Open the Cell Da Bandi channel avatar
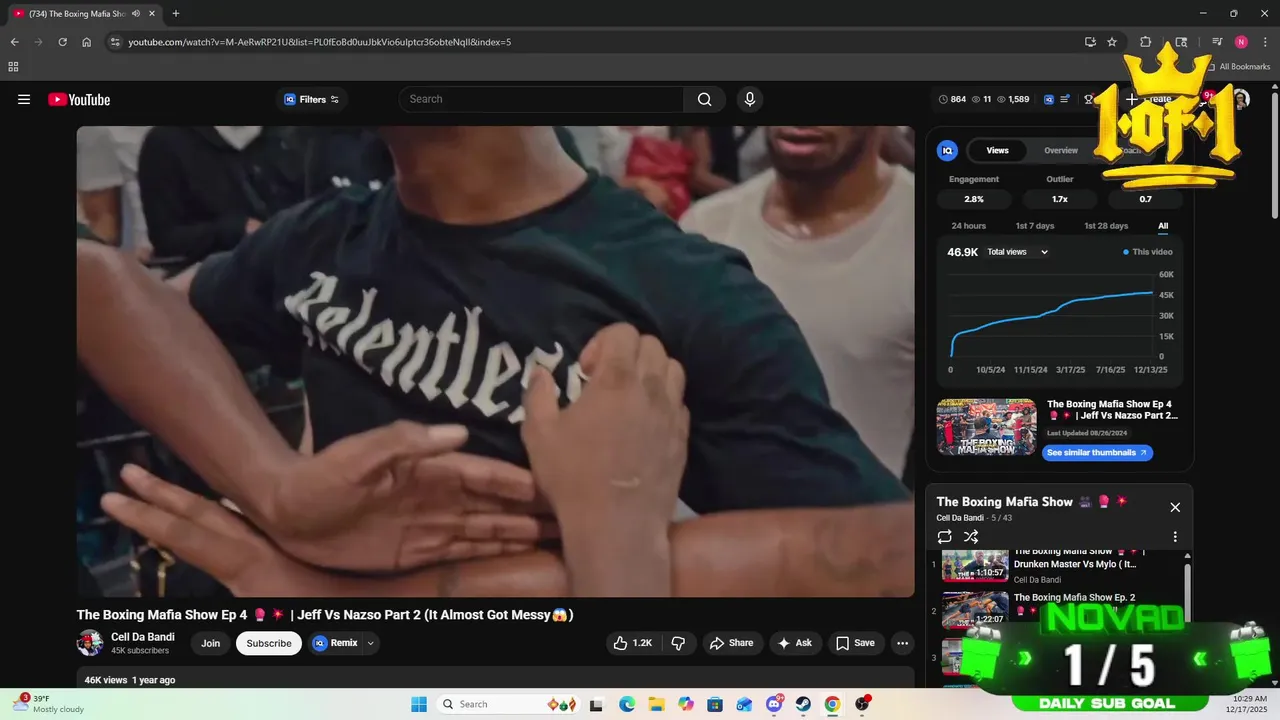Viewport: 1280px width, 720px height. pos(90,643)
